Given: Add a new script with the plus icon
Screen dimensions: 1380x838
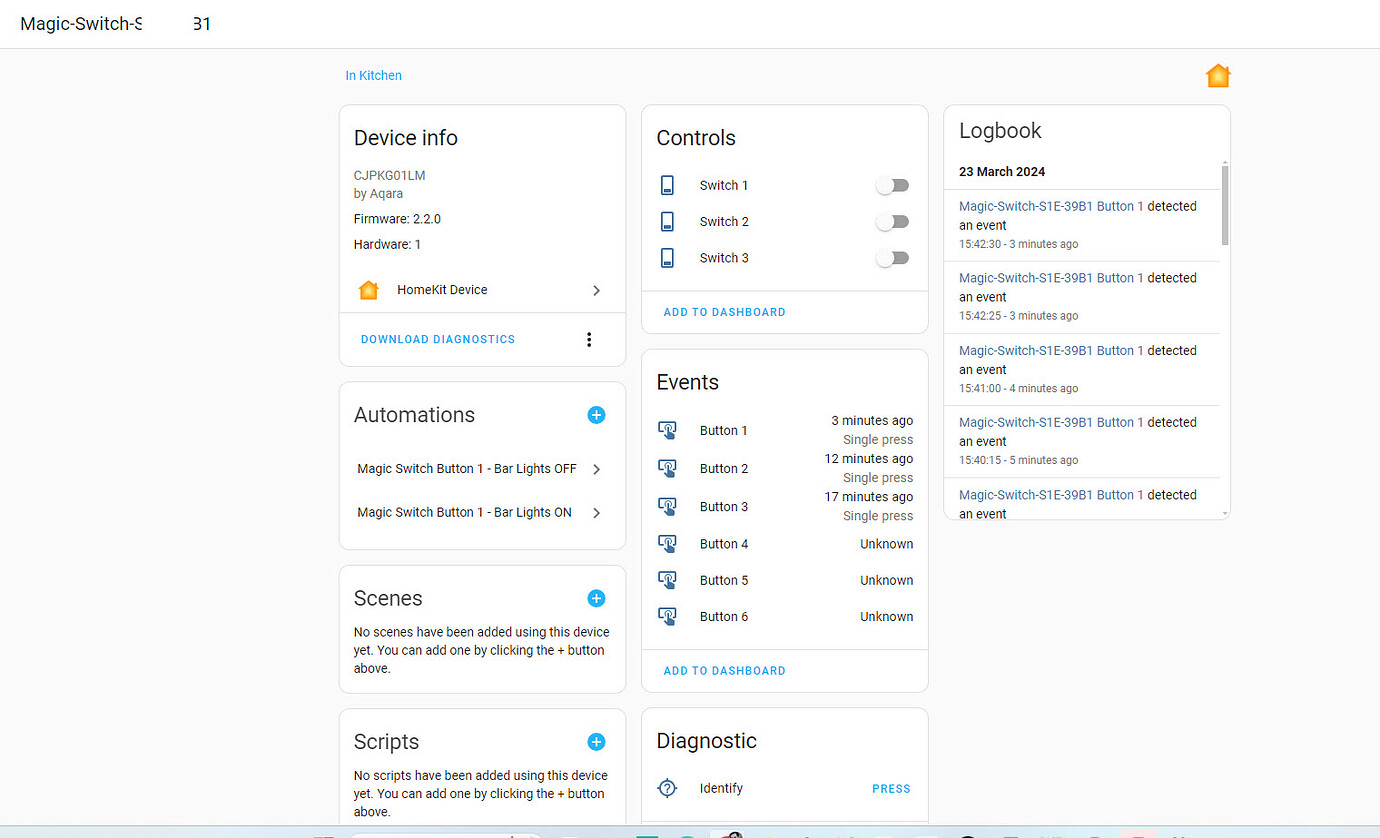Looking at the screenshot, I should tap(596, 741).
